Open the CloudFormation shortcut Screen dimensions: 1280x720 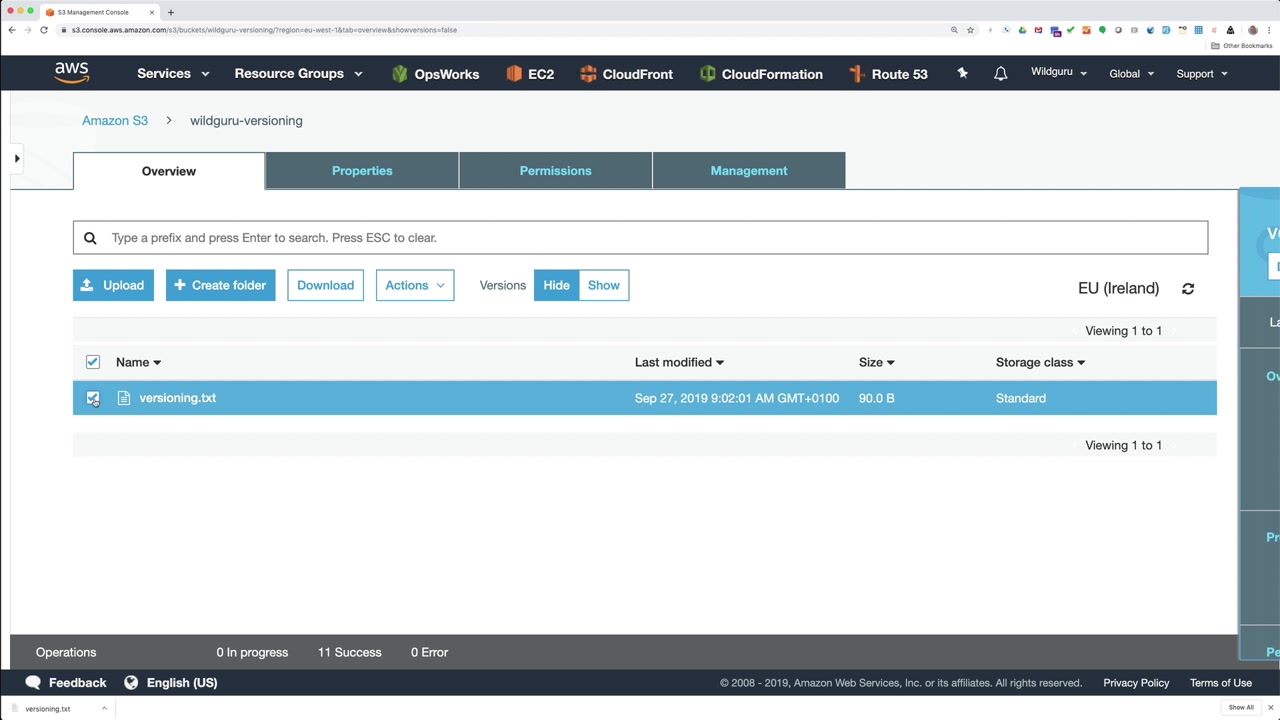[761, 74]
